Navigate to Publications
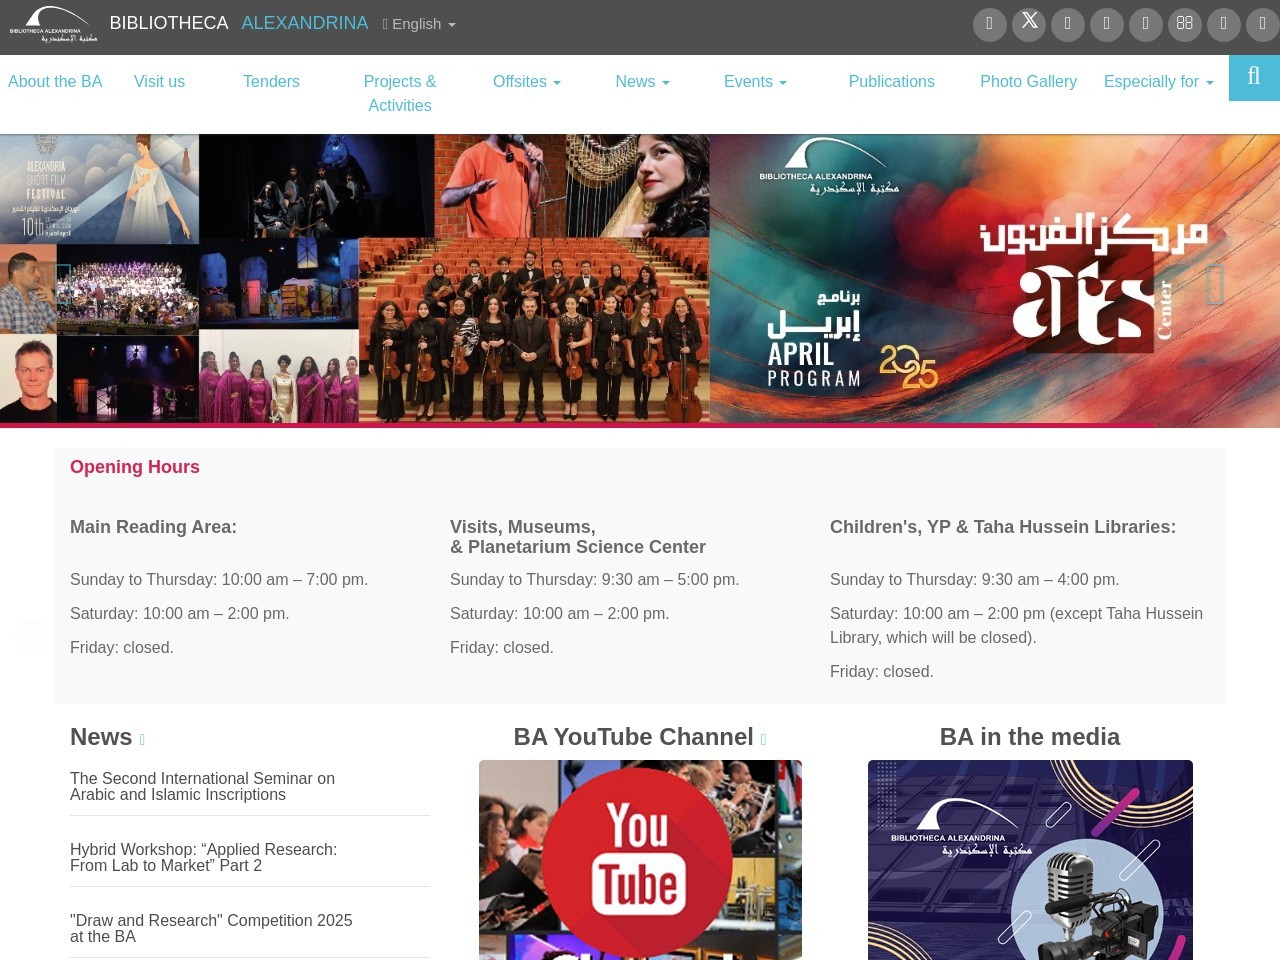Screen dimensions: 1280x960 click(892, 82)
